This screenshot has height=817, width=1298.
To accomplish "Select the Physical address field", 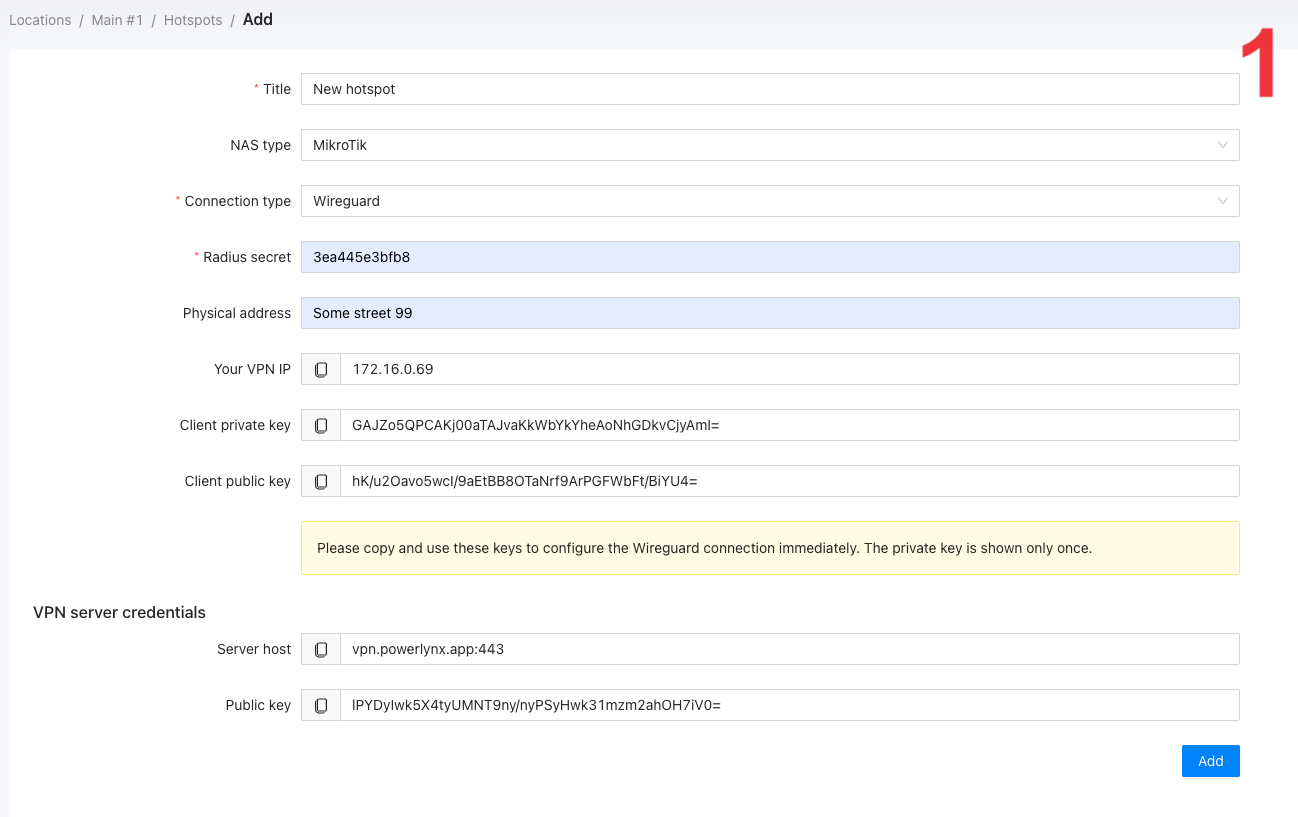I will [770, 313].
